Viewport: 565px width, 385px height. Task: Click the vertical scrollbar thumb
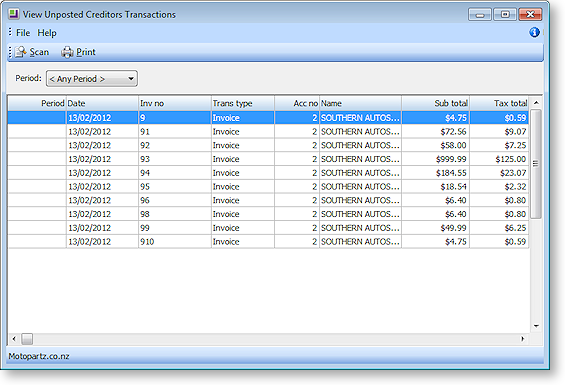536,164
